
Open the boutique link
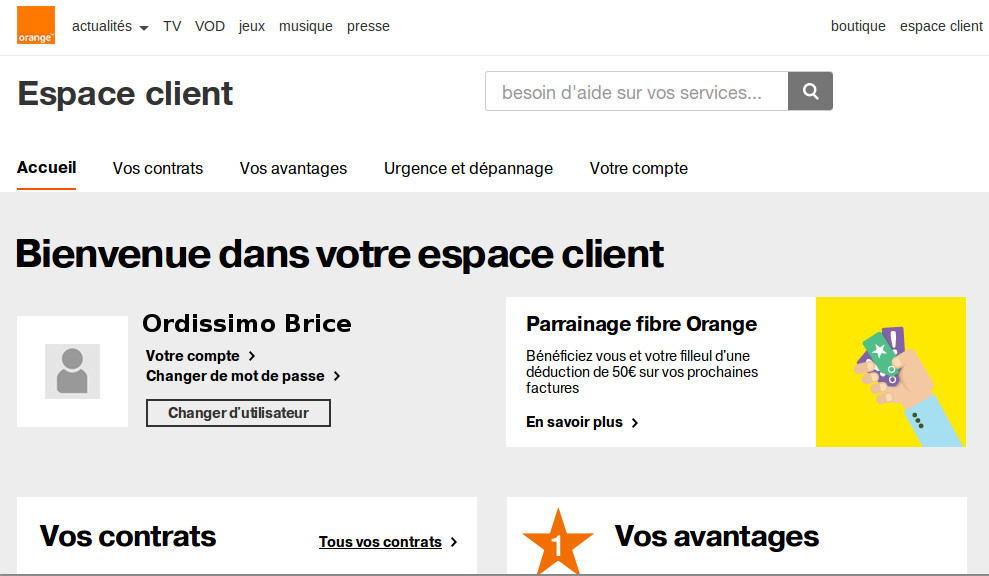click(x=858, y=26)
